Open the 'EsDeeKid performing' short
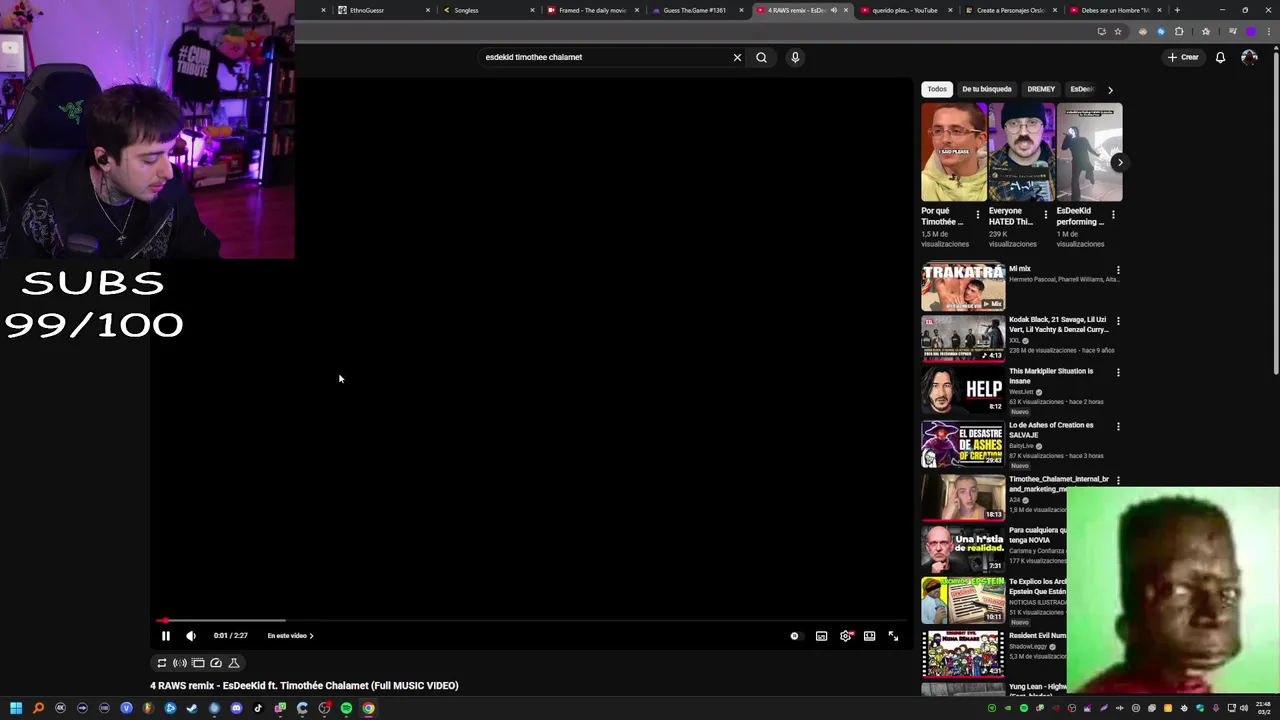Viewport: 1280px width, 720px height. tap(1090, 152)
